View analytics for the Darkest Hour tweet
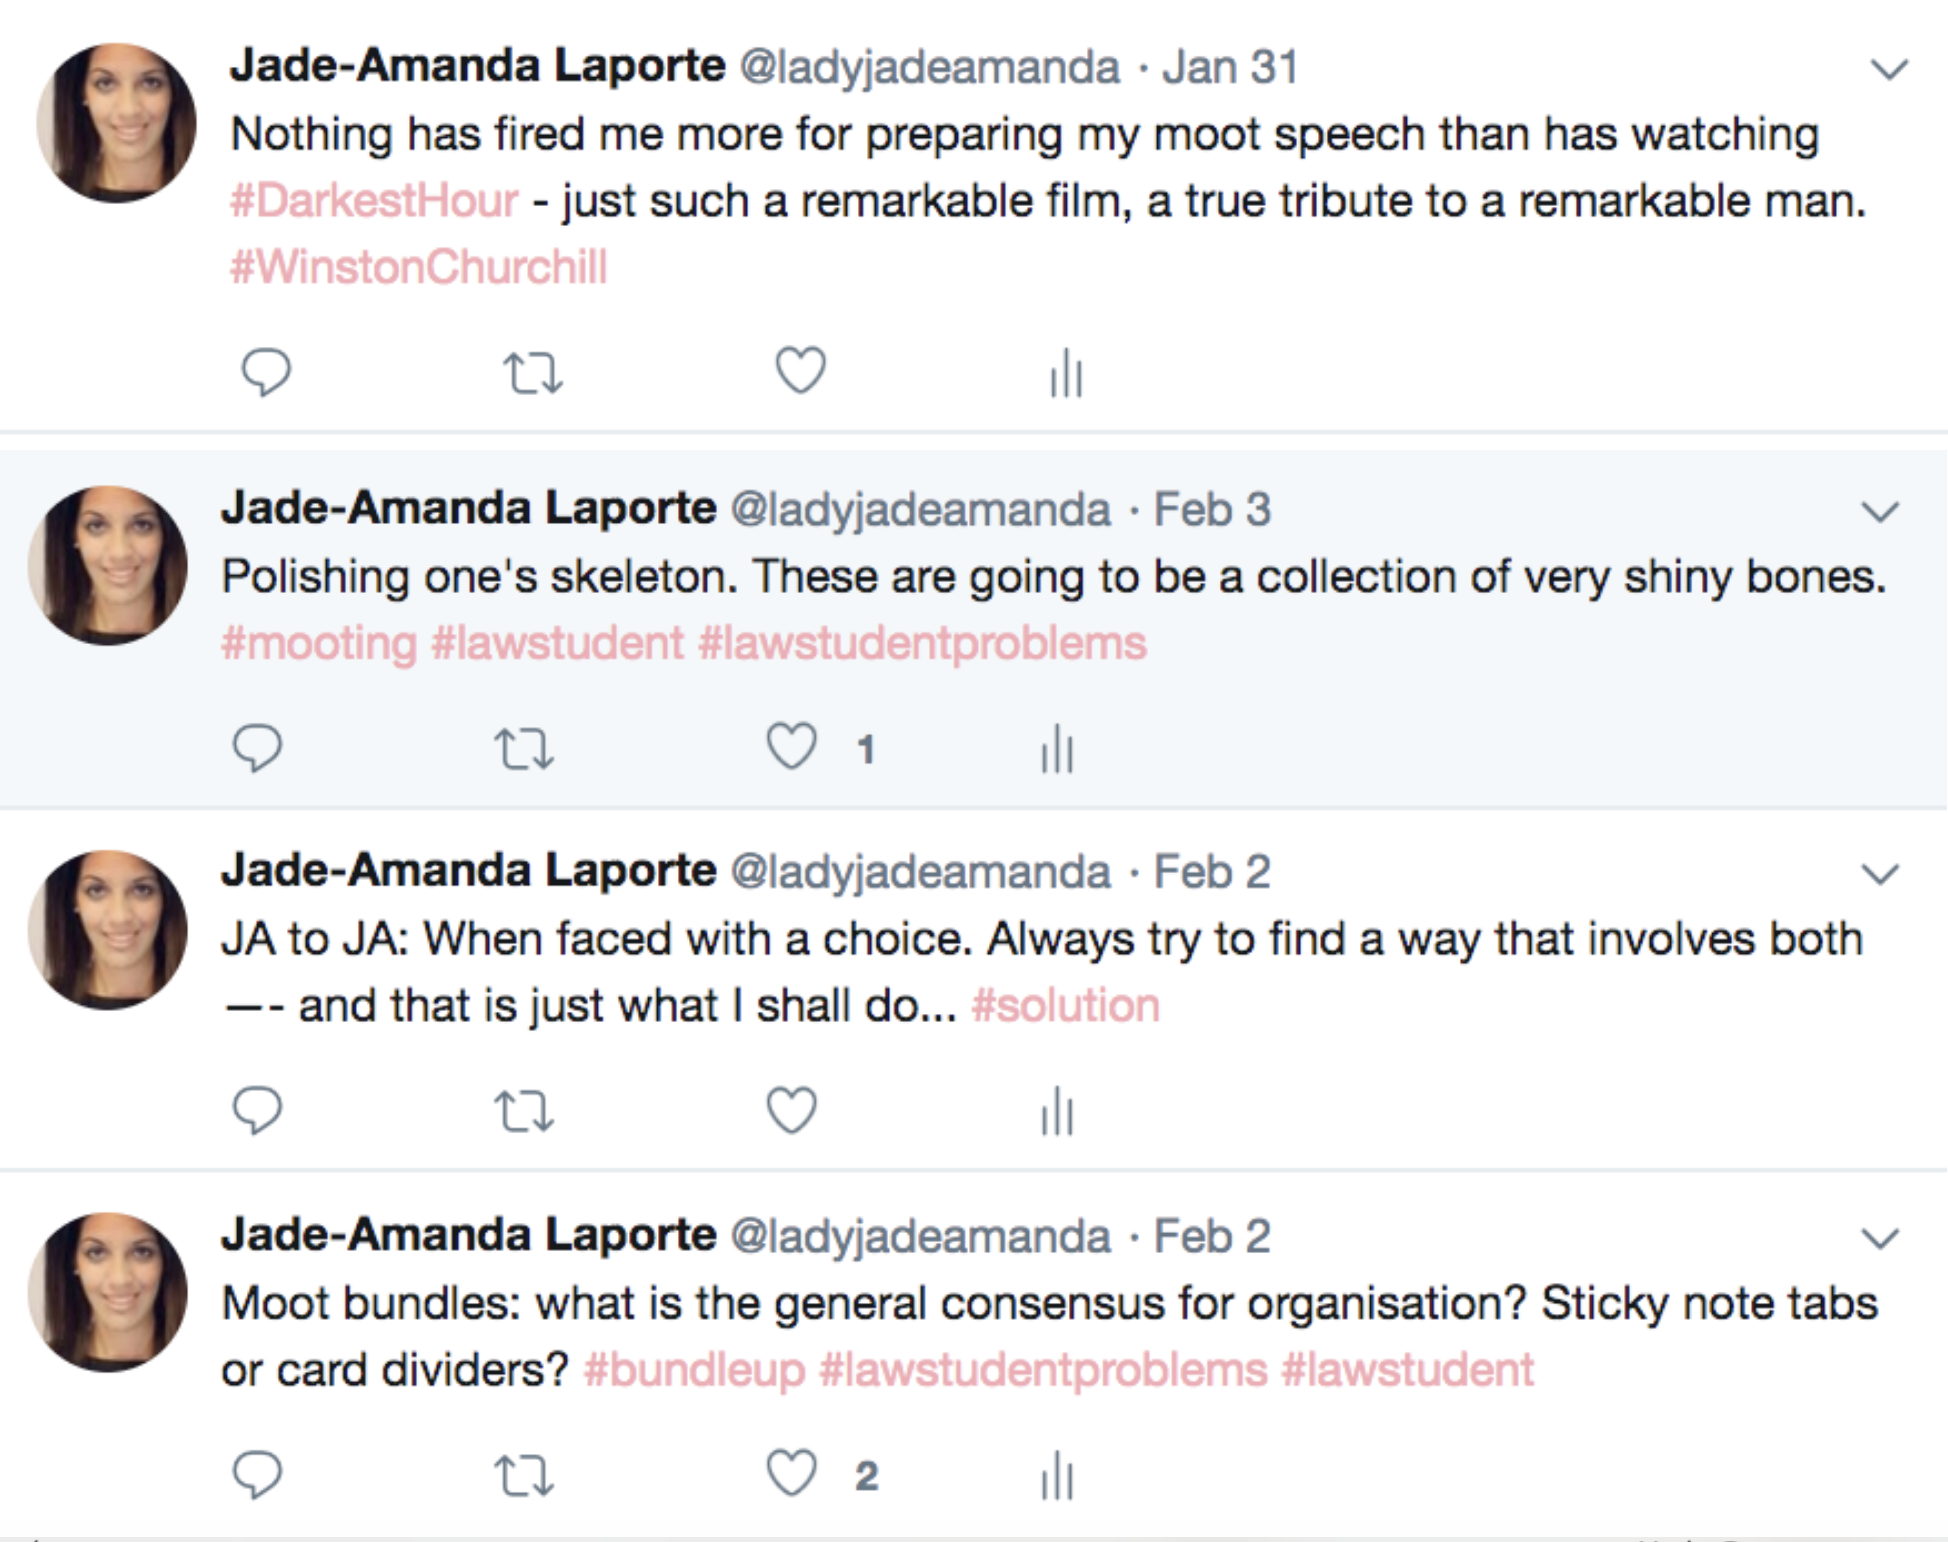The width and height of the screenshot is (1948, 1542). point(1067,373)
